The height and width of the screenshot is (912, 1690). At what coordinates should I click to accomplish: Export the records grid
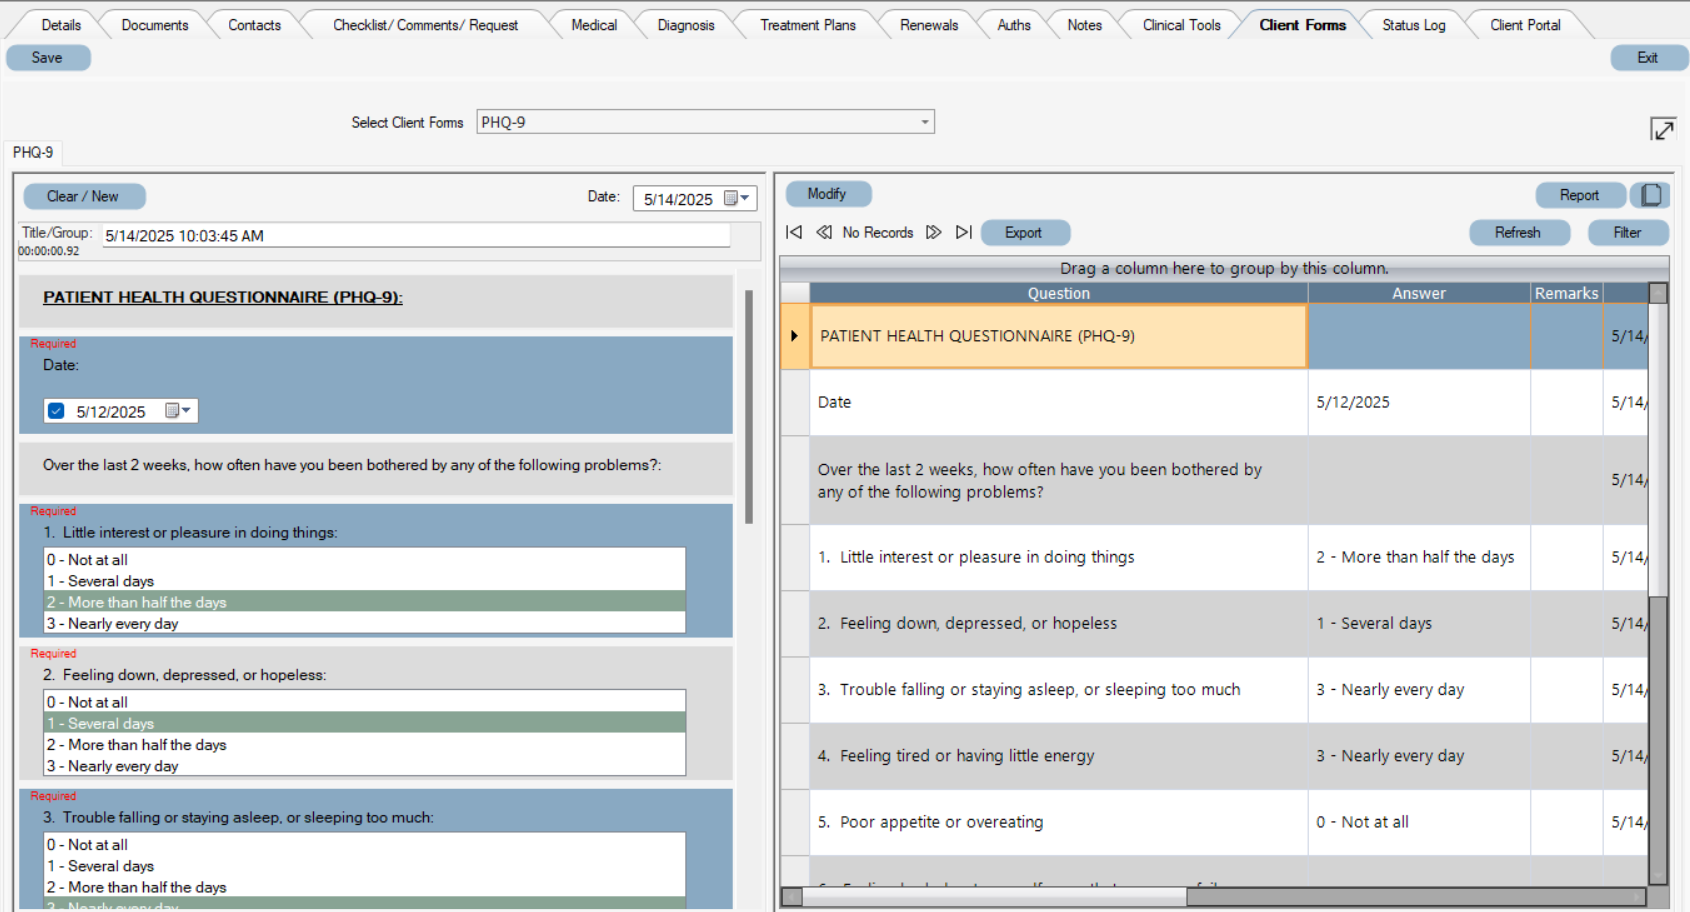pos(1025,232)
